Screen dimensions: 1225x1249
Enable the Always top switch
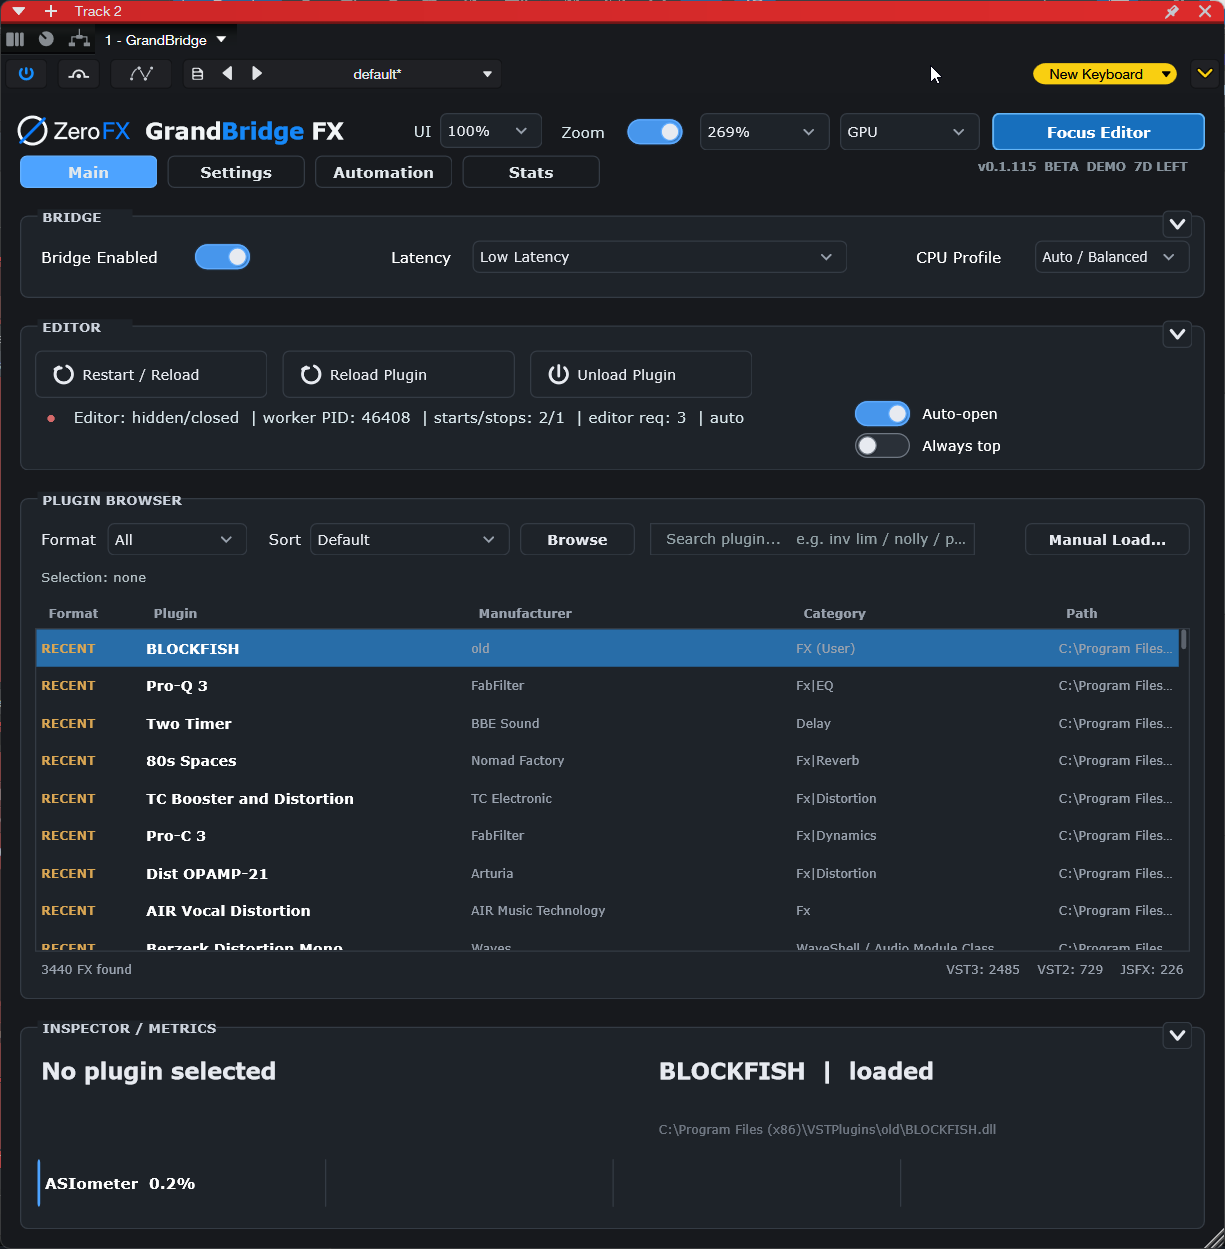point(882,446)
